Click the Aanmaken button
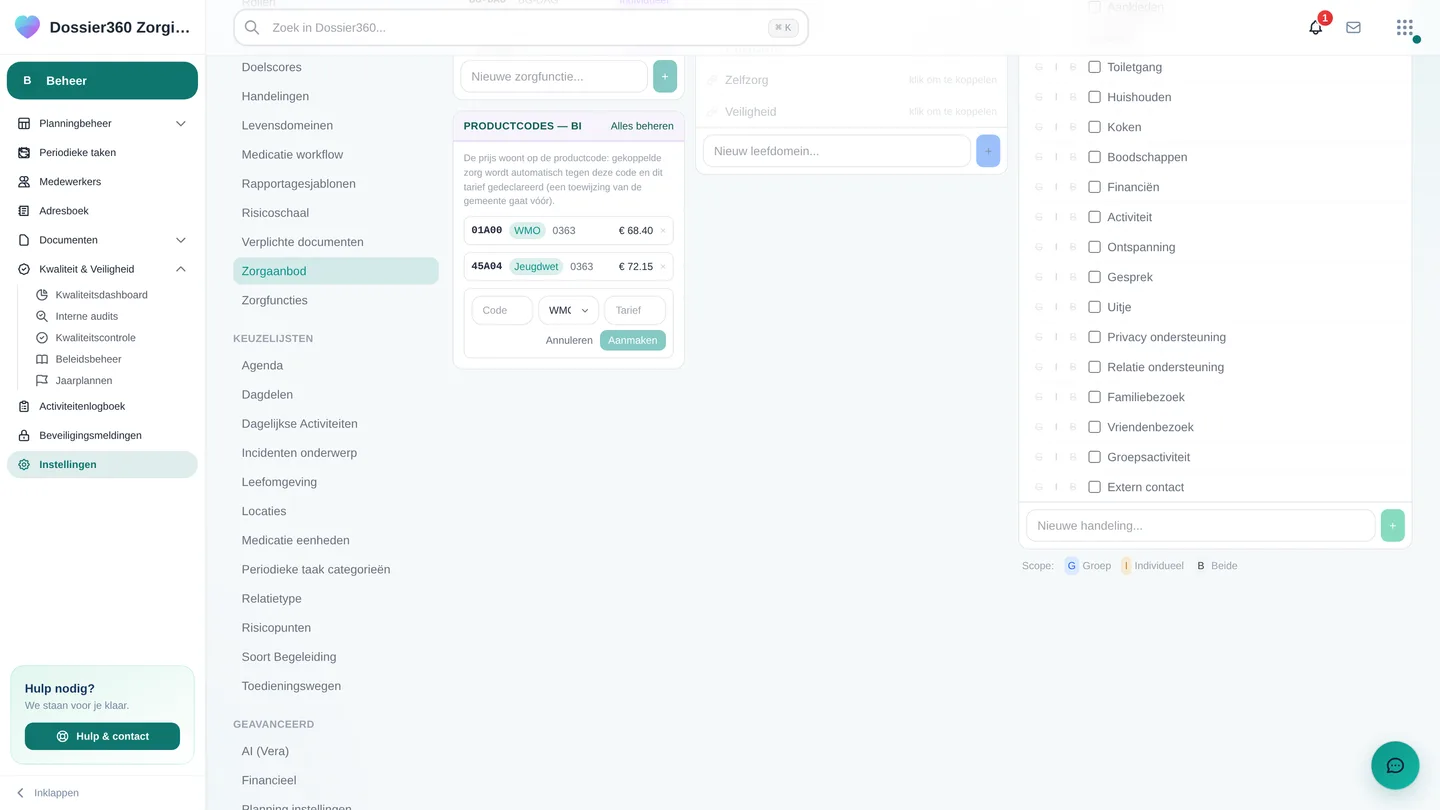 633,340
